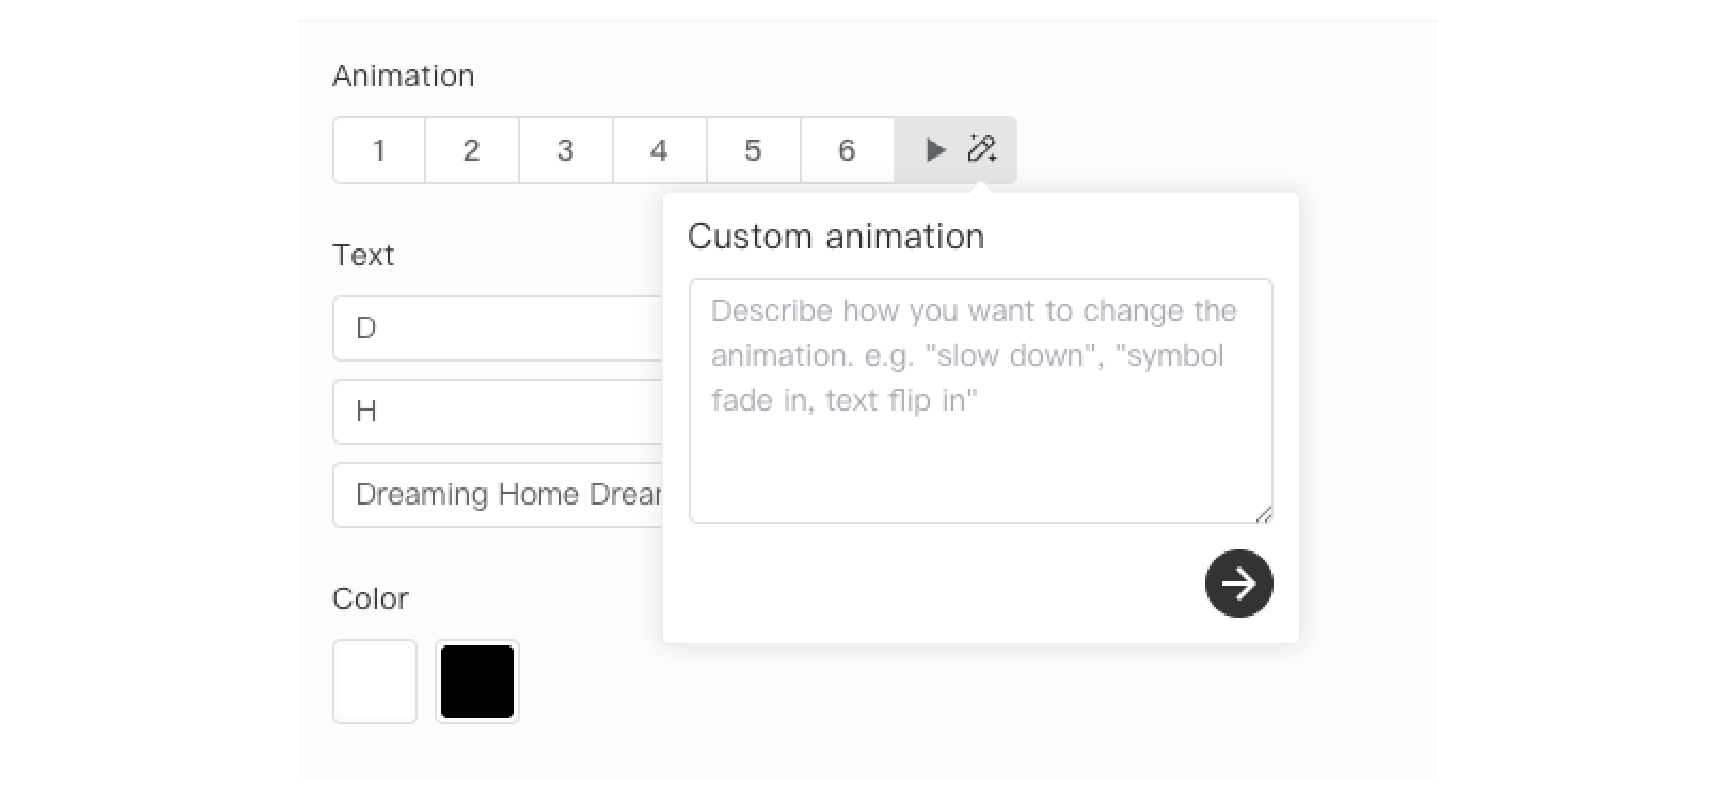Select animation preset 4
Viewport: 1736px width, 800px height.
pos(660,151)
